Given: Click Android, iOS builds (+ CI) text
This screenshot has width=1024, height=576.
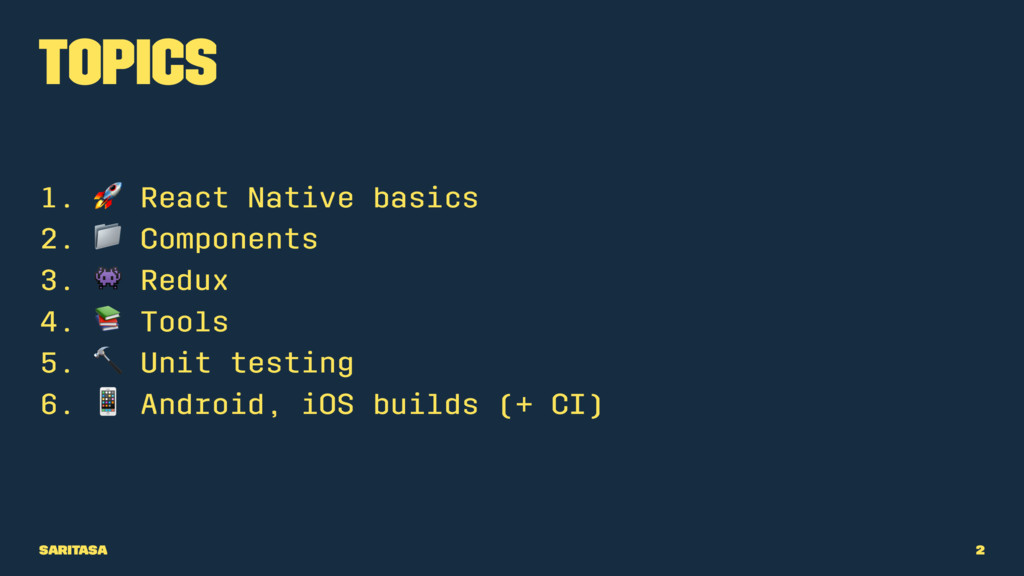Looking at the screenshot, I should 372,405.
